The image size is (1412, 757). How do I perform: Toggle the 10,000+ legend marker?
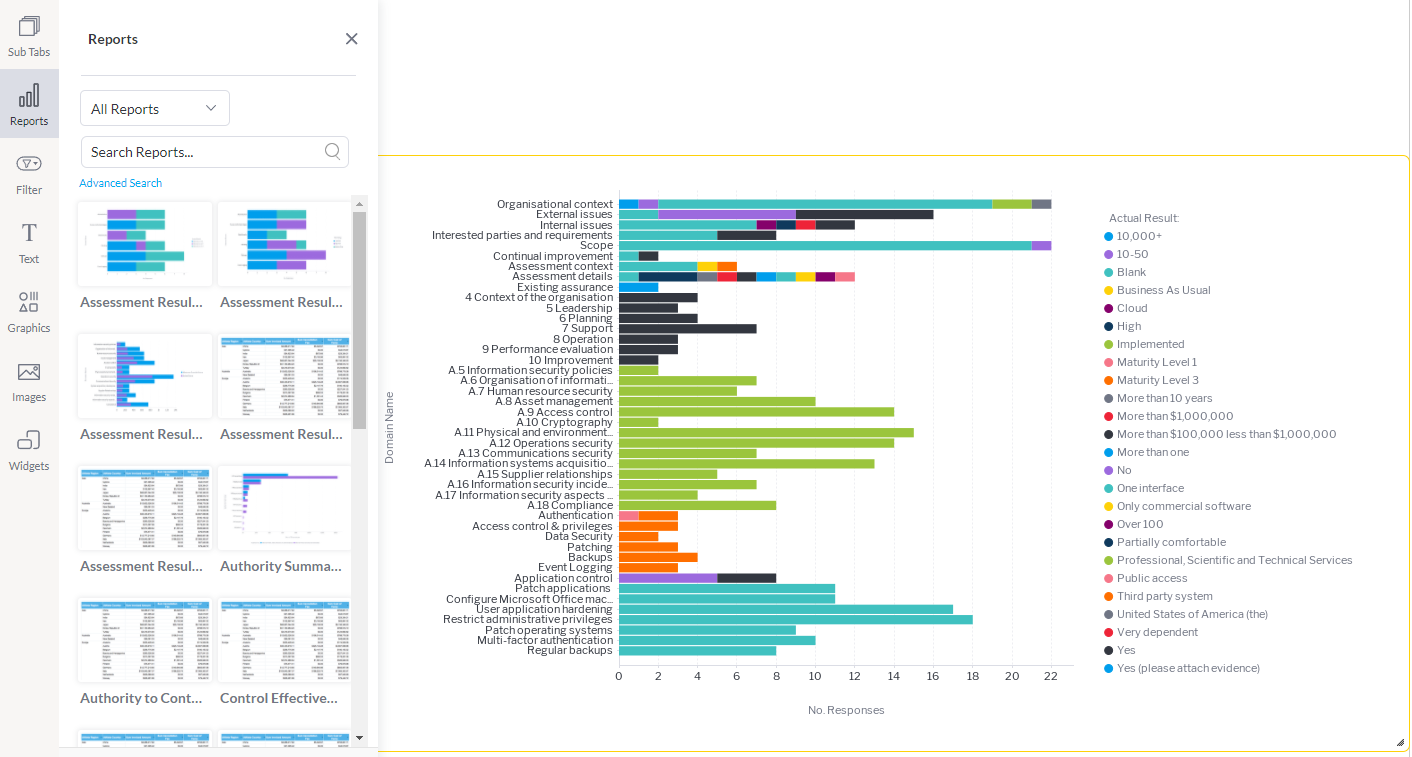(x=1109, y=236)
